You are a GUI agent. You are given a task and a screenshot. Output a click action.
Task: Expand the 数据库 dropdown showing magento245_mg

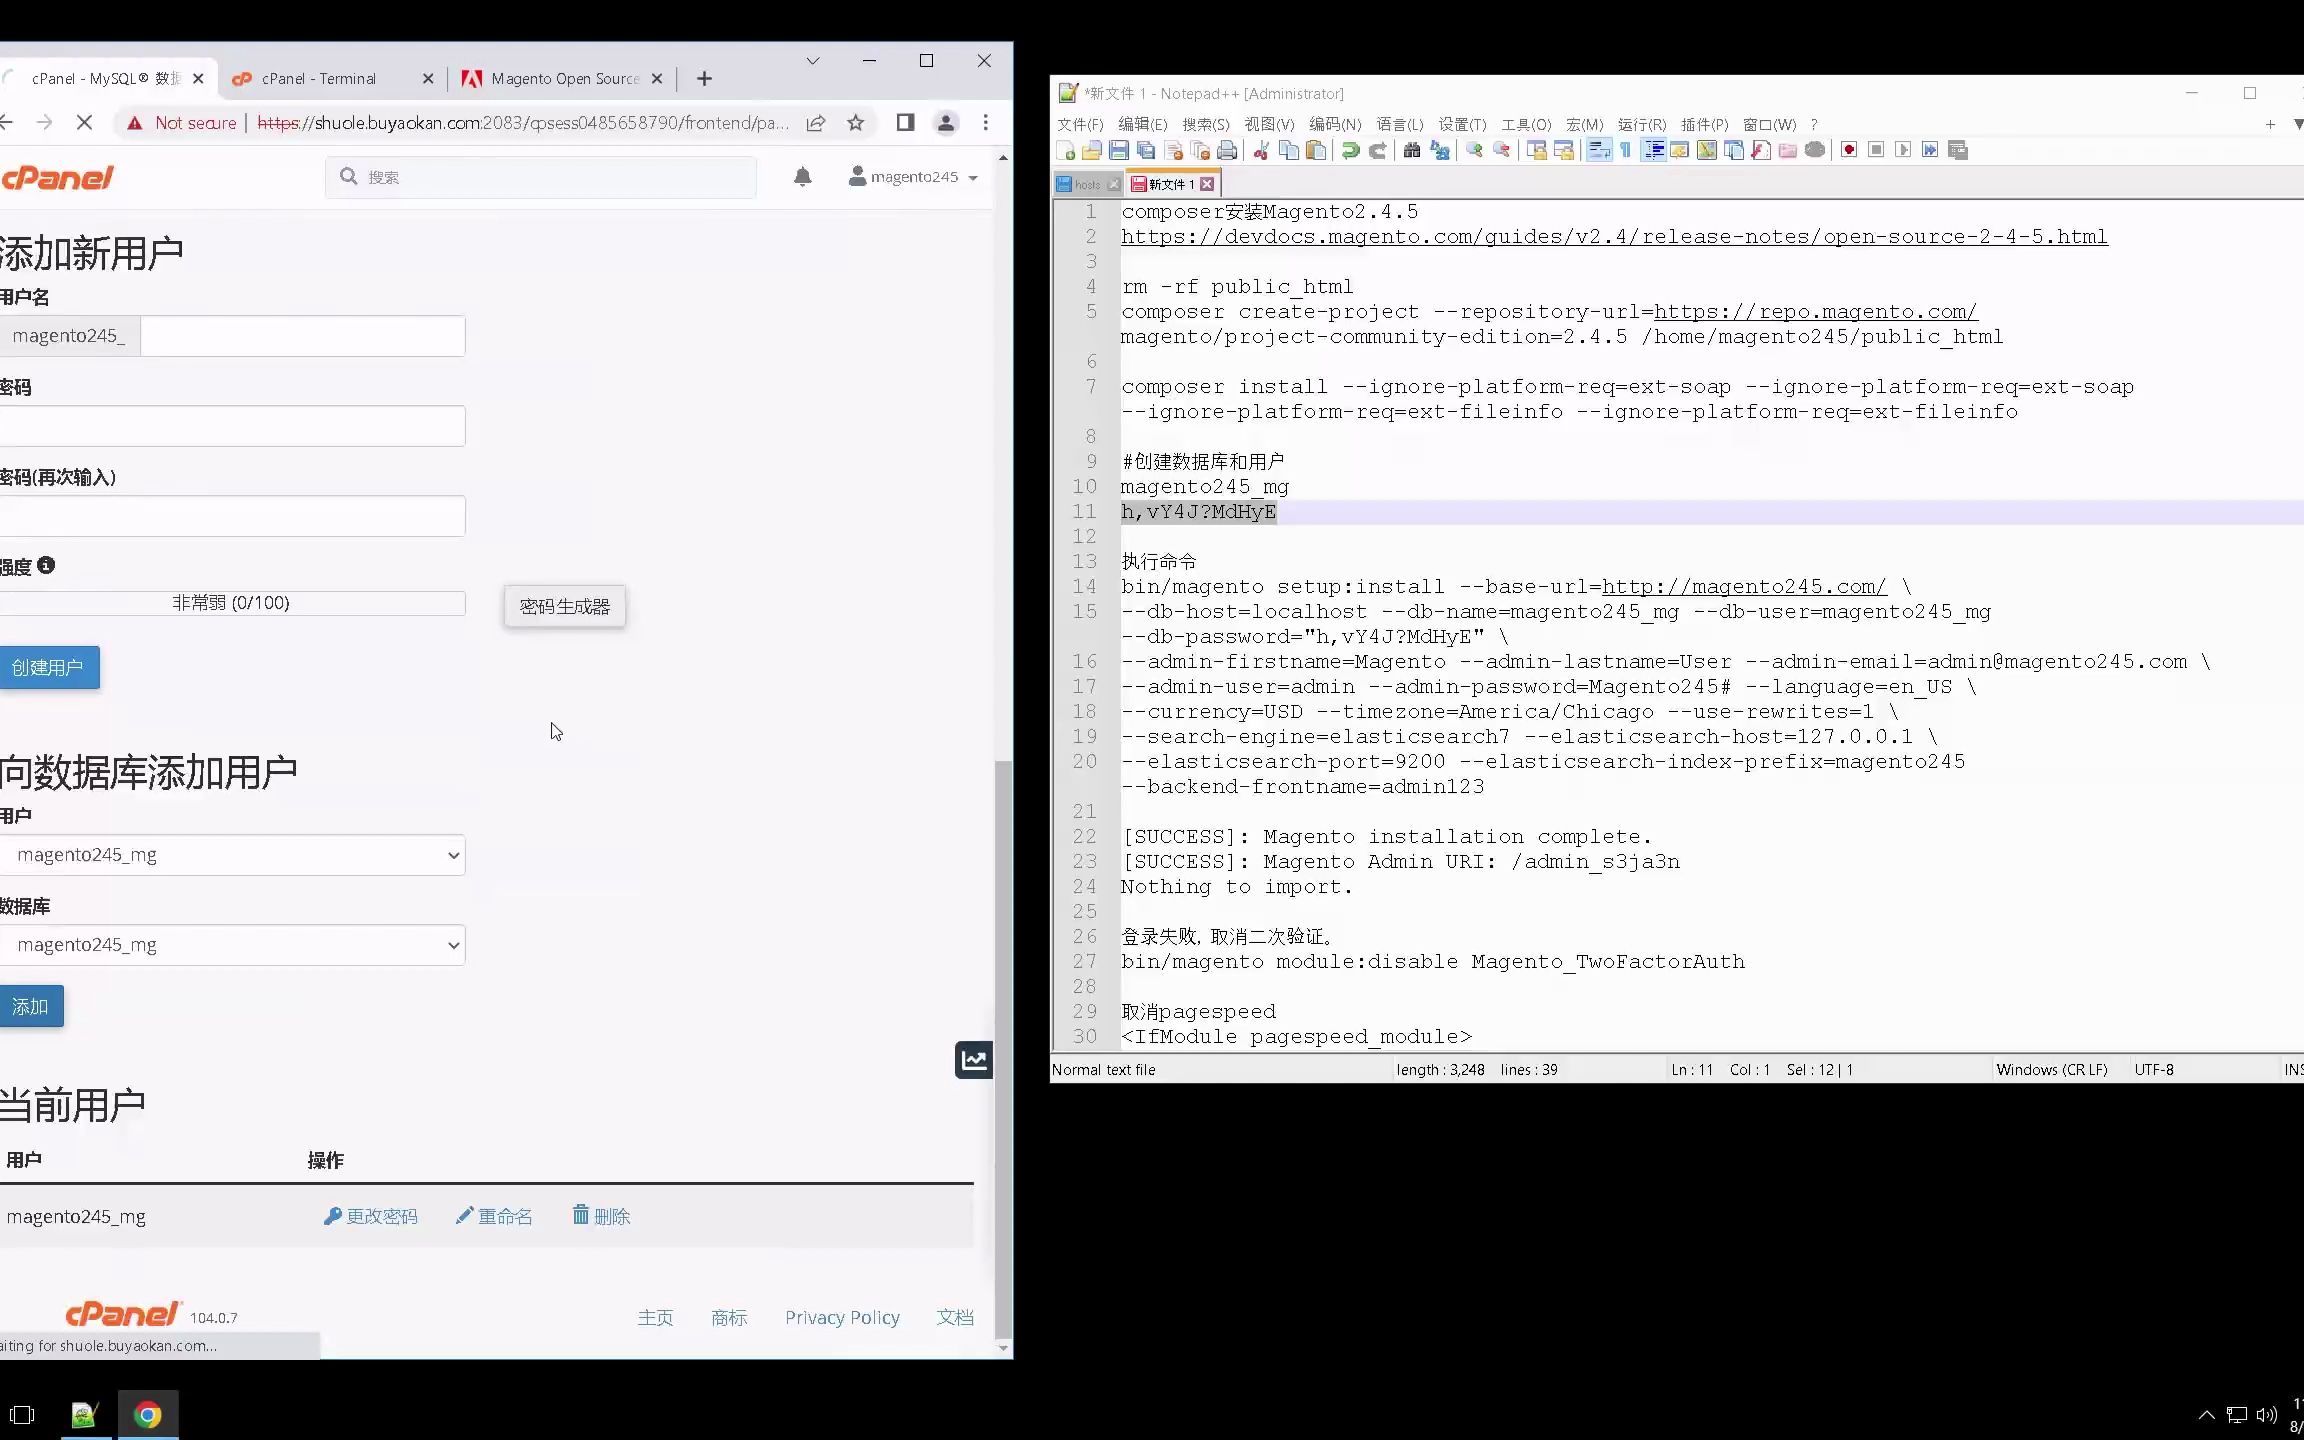(x=232, y=945)
